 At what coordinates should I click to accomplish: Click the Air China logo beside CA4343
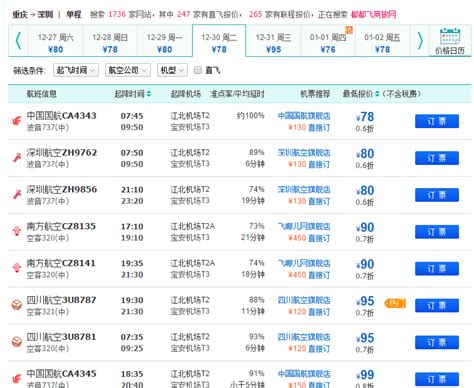[17, 121]
